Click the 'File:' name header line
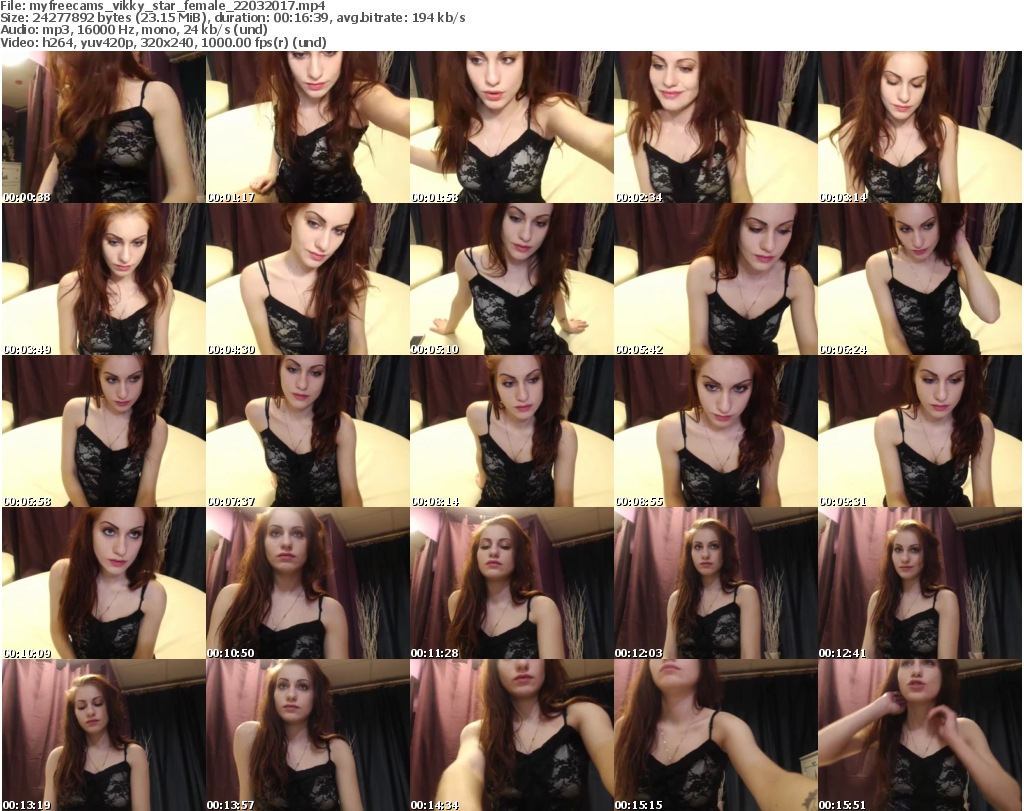This screenshot has width=1024, height=811. 163,6
